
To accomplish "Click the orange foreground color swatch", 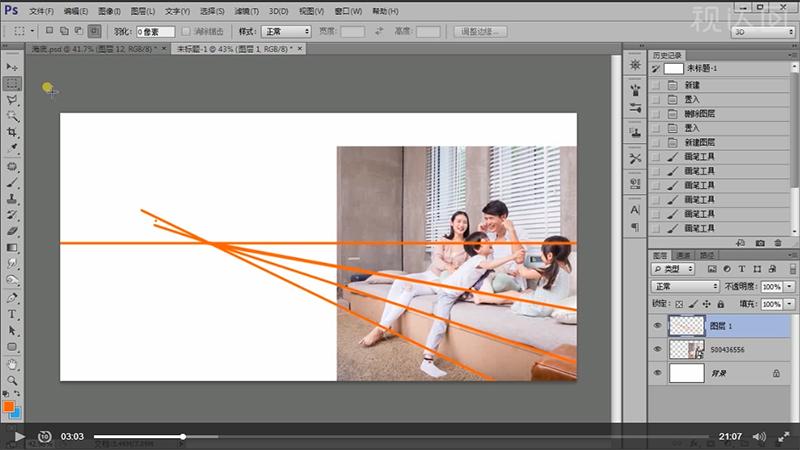I will (9, 407).
